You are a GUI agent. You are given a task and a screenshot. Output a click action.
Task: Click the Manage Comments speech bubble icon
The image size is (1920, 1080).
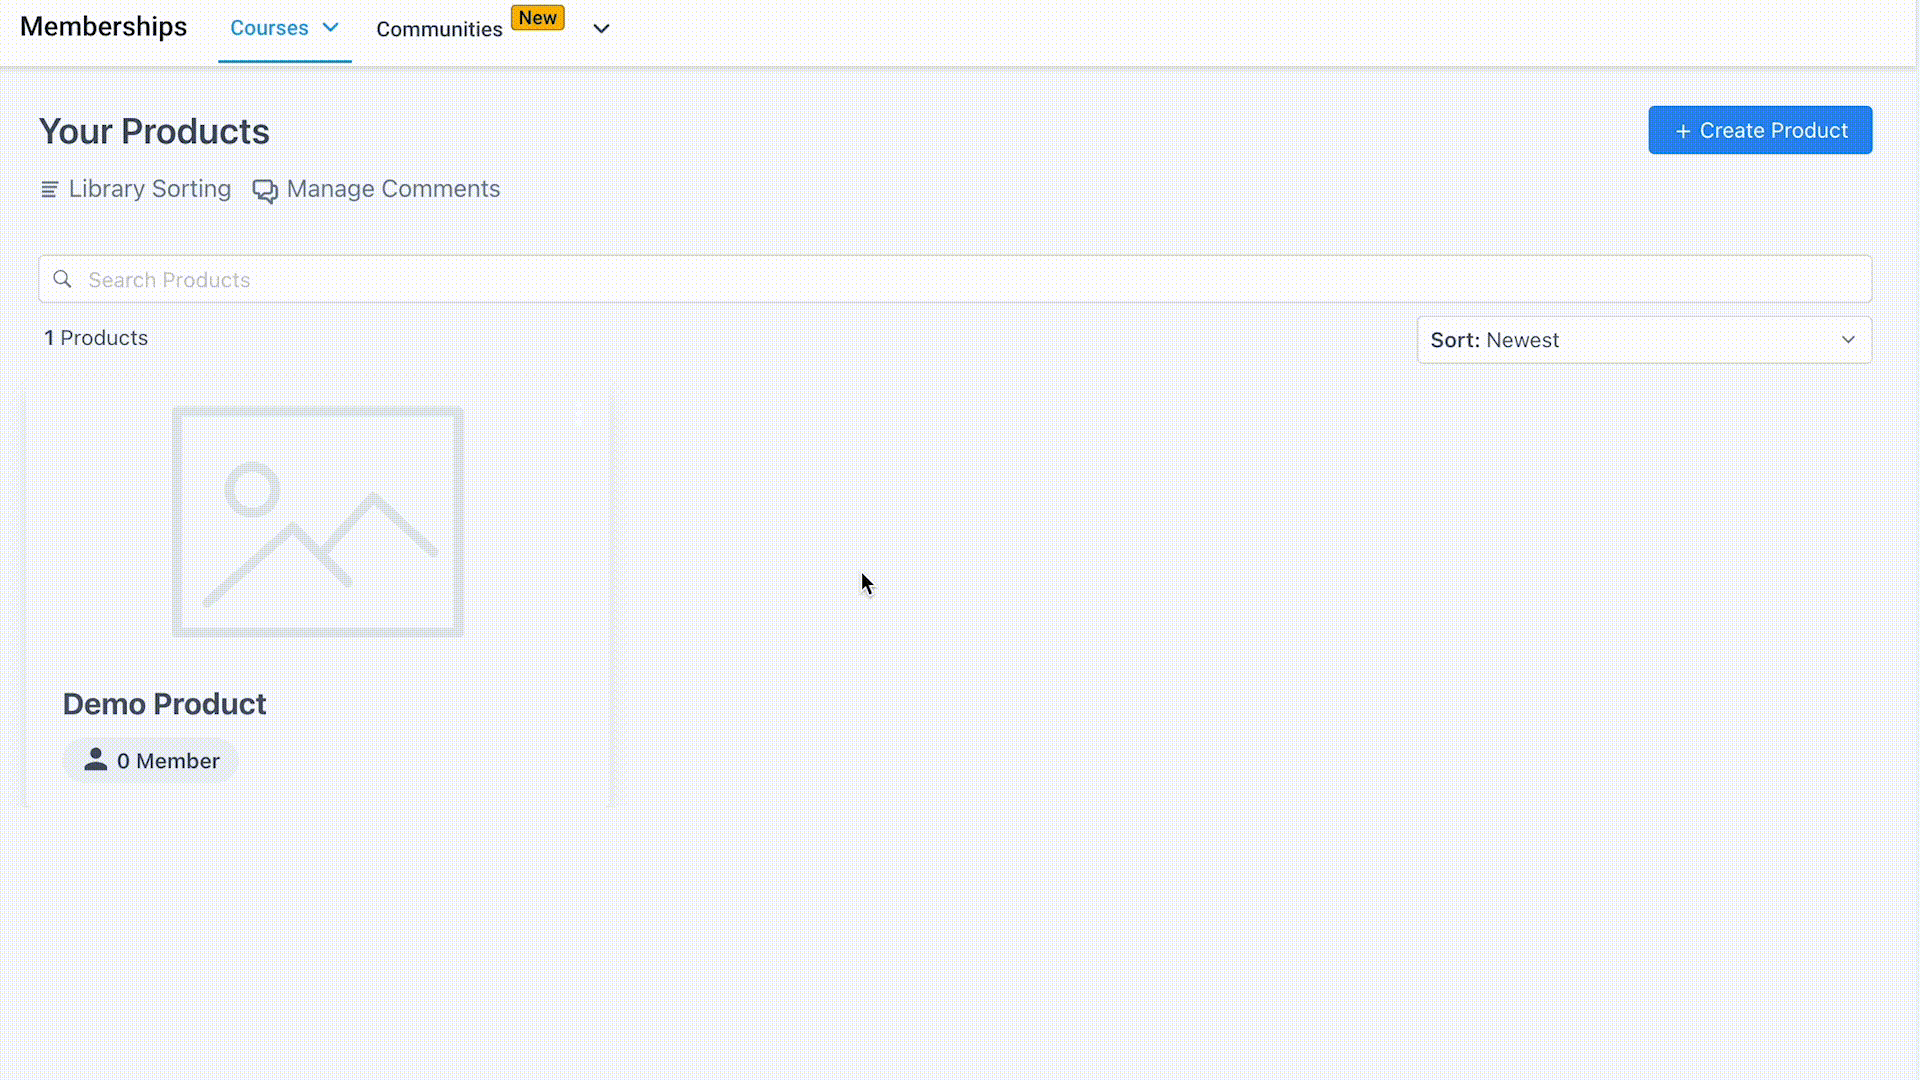tap(265, 190)
